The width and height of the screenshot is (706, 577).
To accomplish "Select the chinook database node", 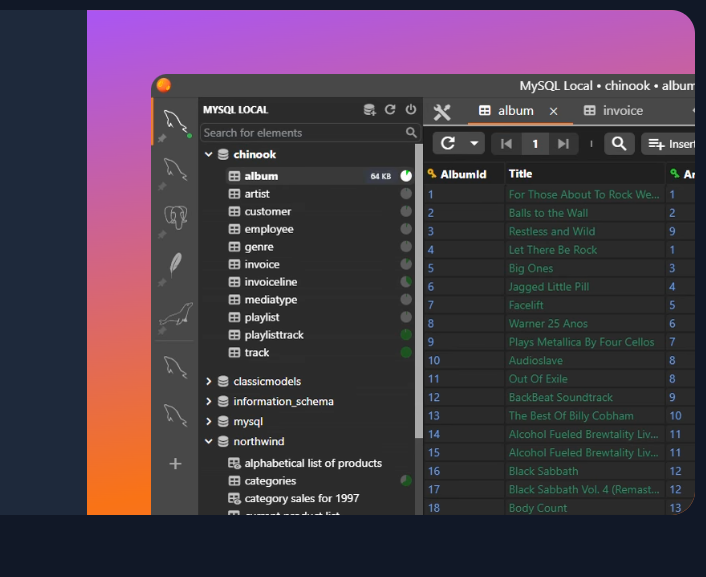I will pos(254,154).
